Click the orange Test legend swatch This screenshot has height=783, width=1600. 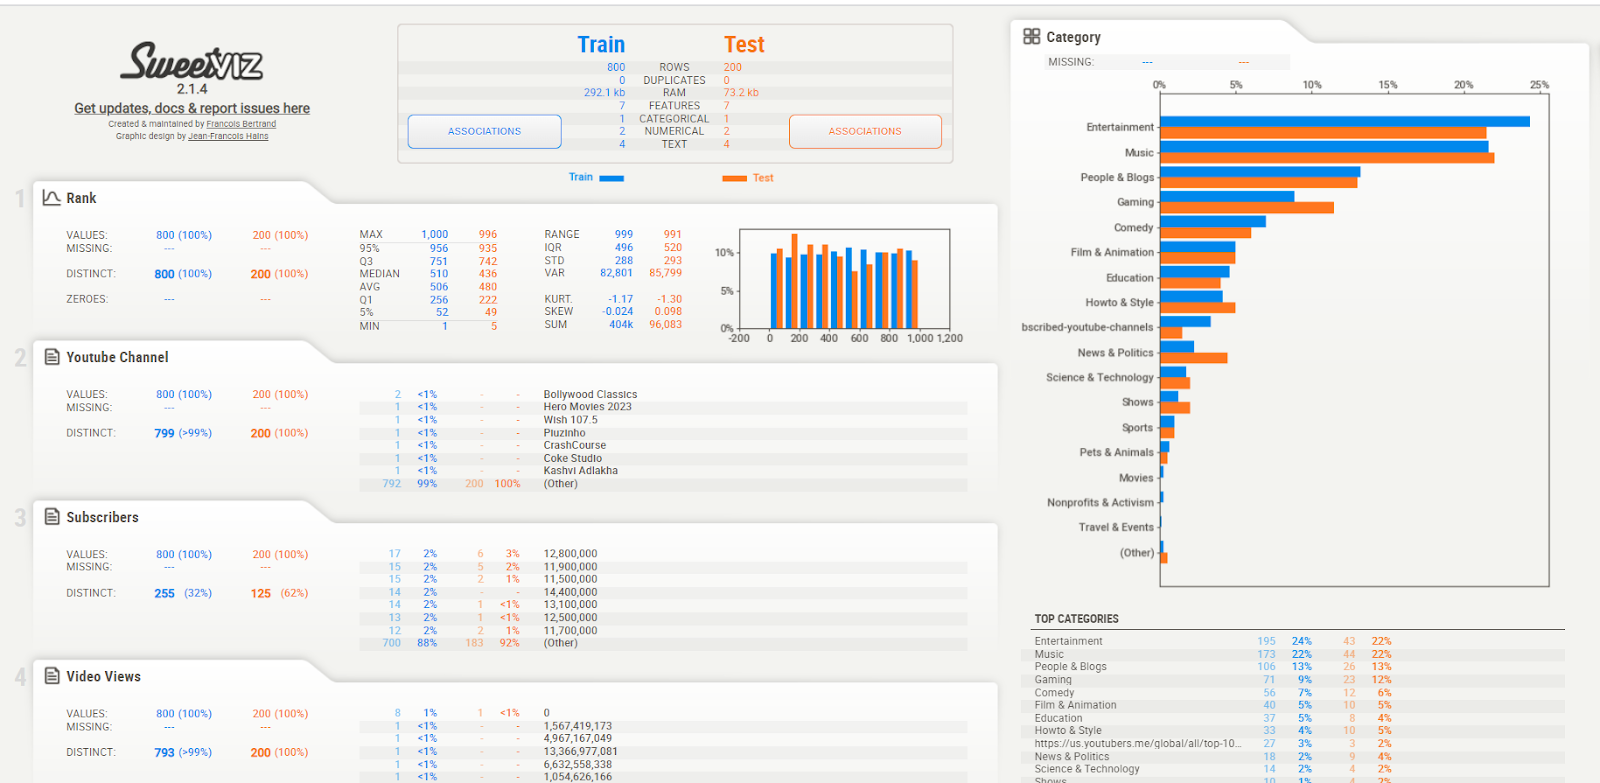[x=735, y=178]
